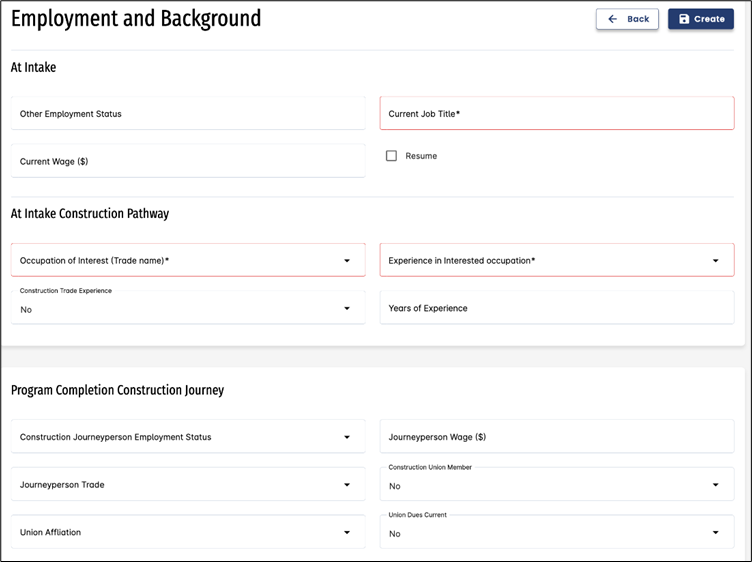Image resolution: width=752 pixels, height=562 pixels.
Task: Click the Create button
Action: (x=701, y=19)
